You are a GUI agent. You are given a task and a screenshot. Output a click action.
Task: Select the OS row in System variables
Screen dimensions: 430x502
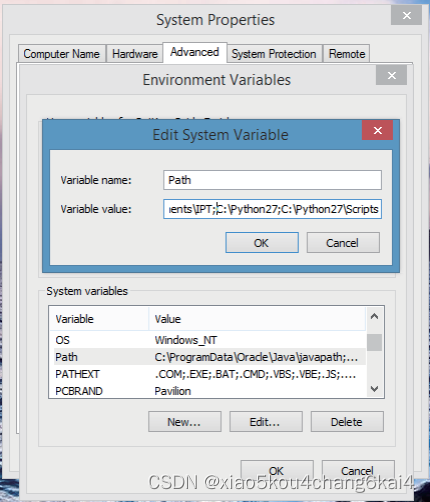(207, 340)
